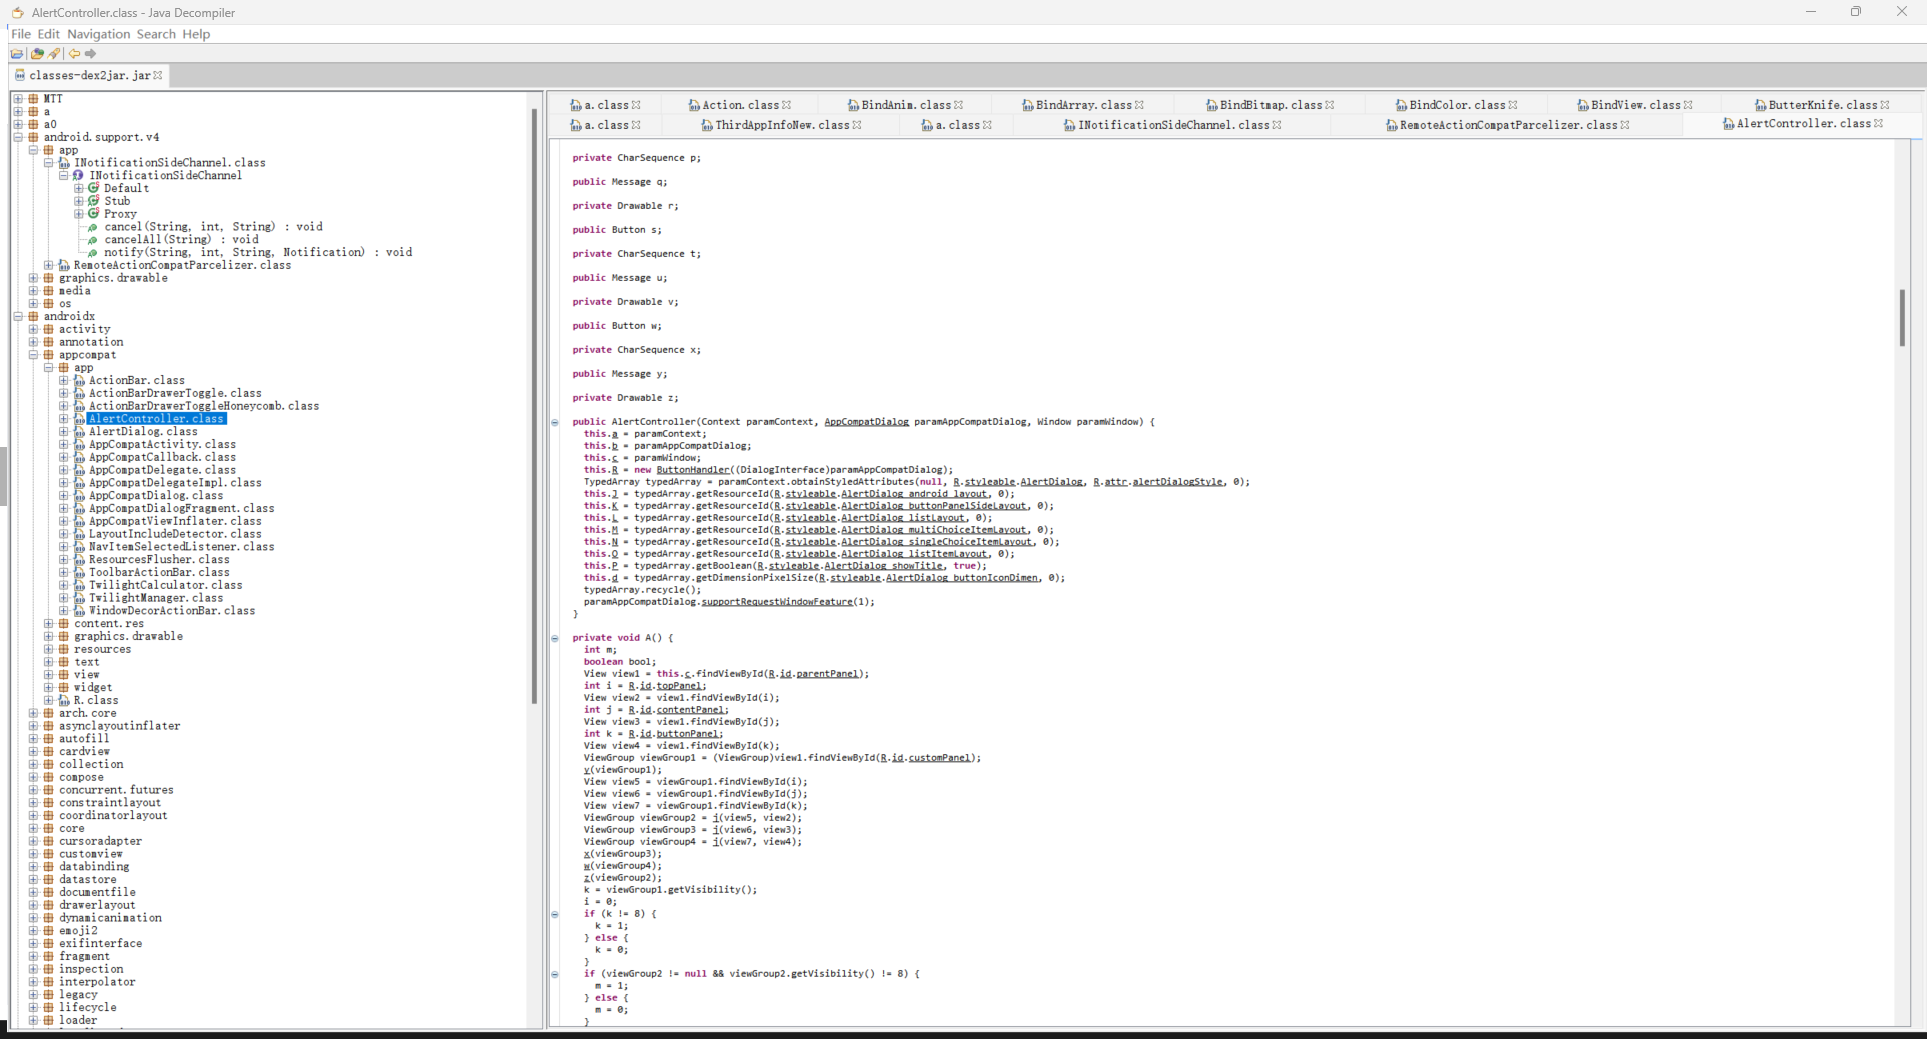Image resolution: width=1927 pixels, height=1039 pixels.
Task: Switch to the BindView.class tab
Action: pos(1635,105)
